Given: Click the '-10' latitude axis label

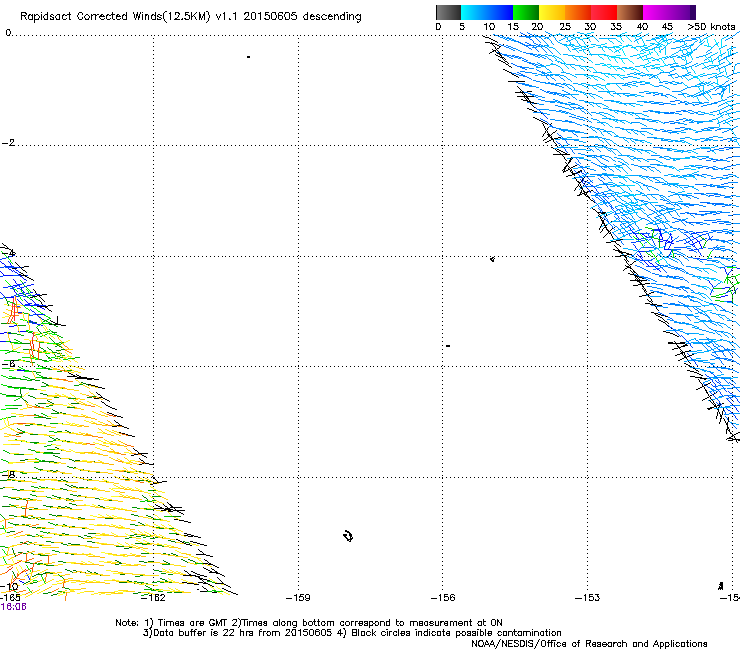Looking at the screenshot, I should [x=10, y=587].
